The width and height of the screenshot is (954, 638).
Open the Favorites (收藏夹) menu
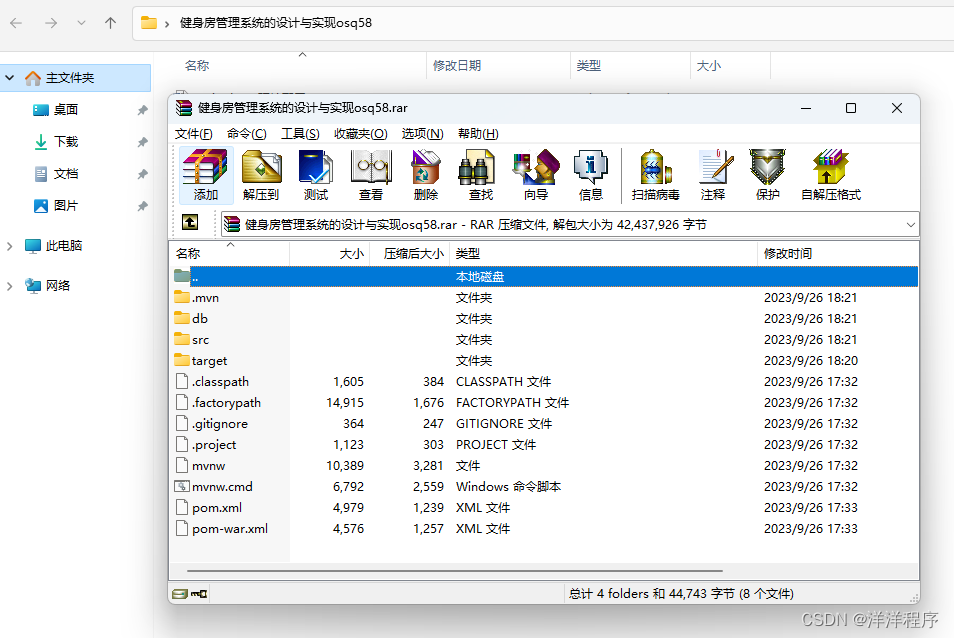coord(360,134)
